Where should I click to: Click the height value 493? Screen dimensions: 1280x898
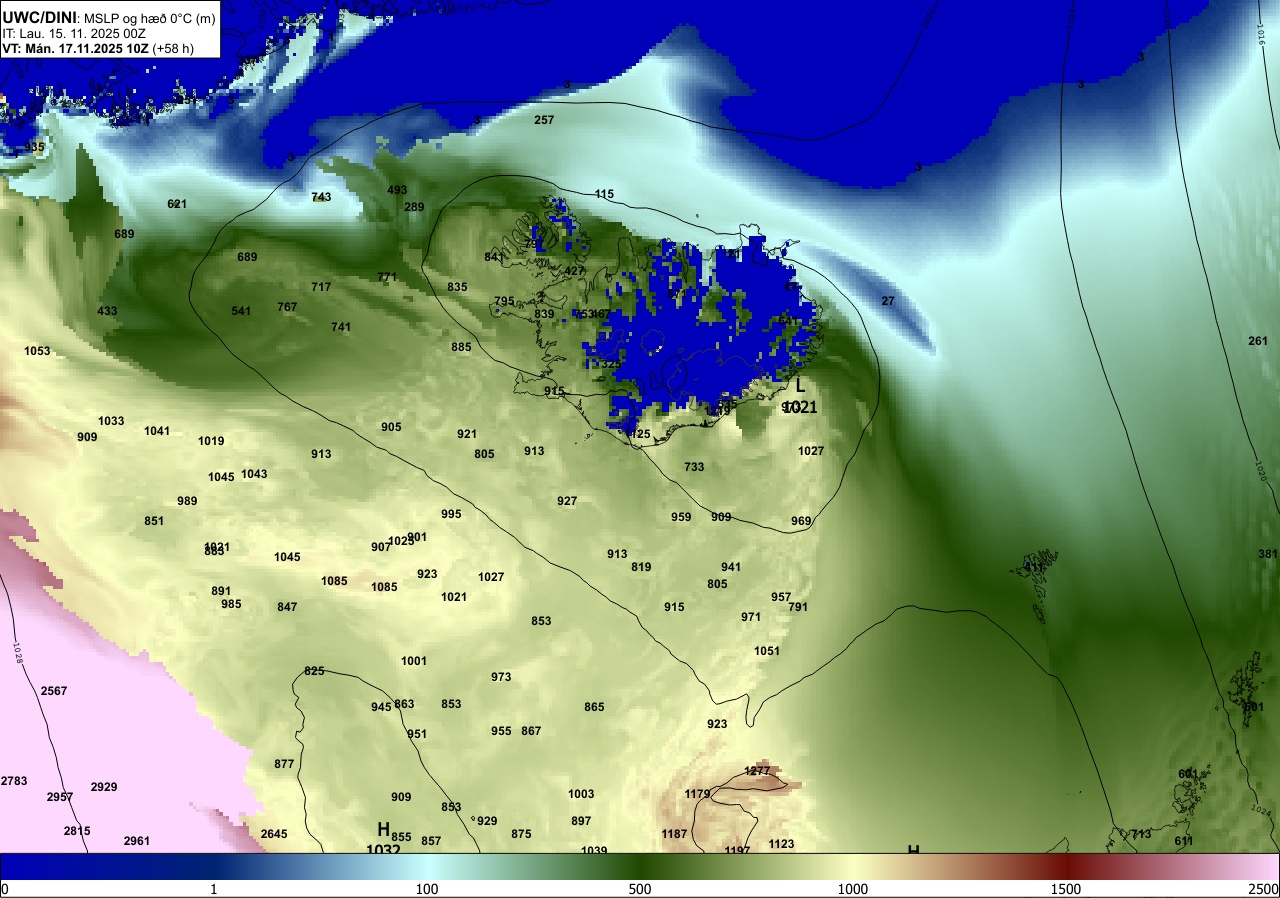click(397, 190)
